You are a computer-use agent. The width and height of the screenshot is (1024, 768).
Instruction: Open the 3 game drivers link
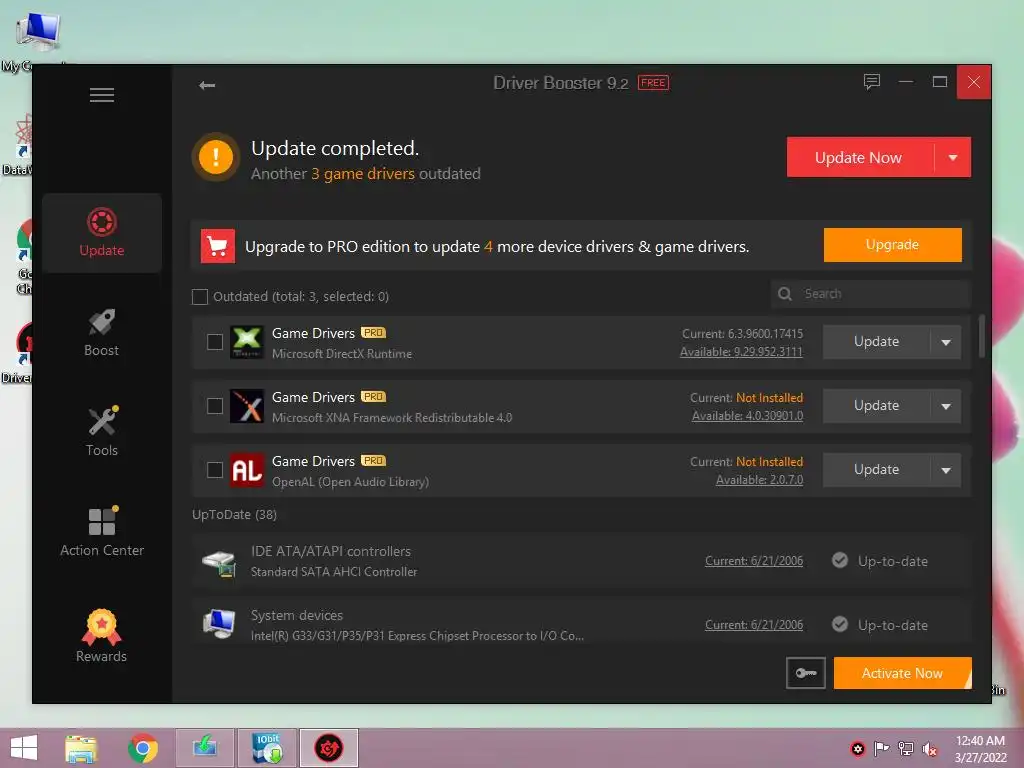[362, 174]
